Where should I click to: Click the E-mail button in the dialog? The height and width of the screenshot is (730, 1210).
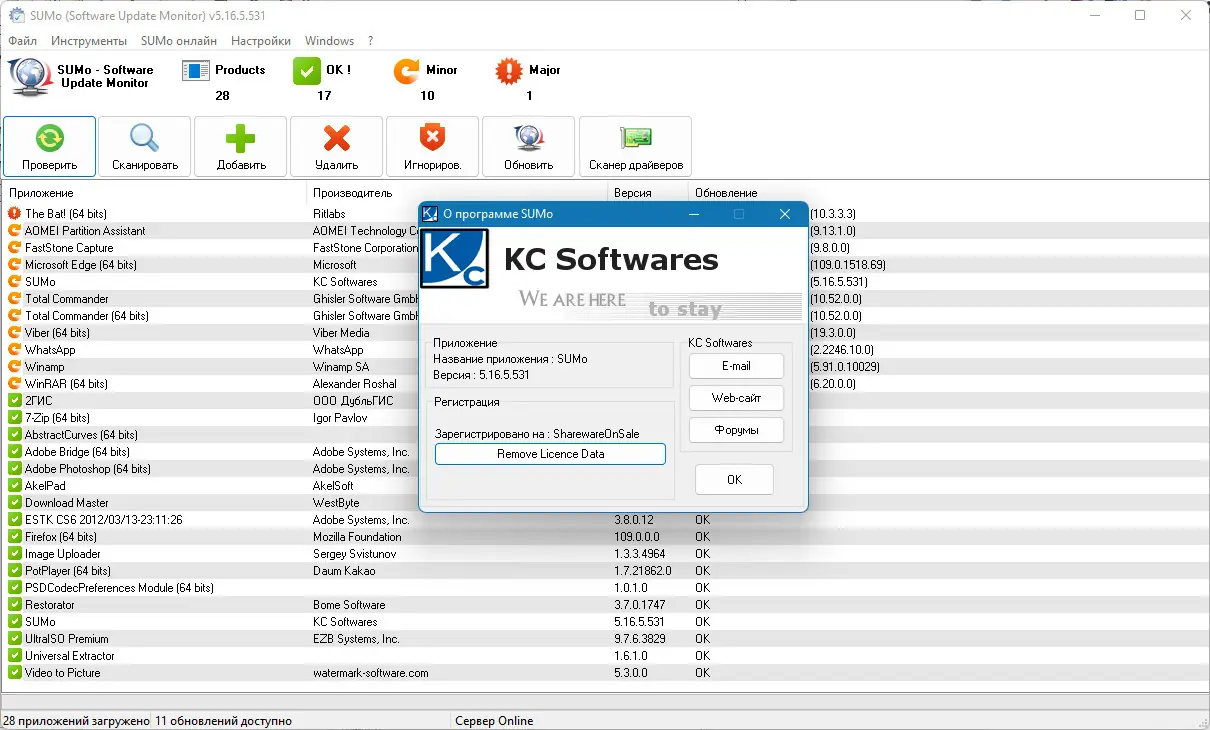pyautogui.click(x=736, y=366)
